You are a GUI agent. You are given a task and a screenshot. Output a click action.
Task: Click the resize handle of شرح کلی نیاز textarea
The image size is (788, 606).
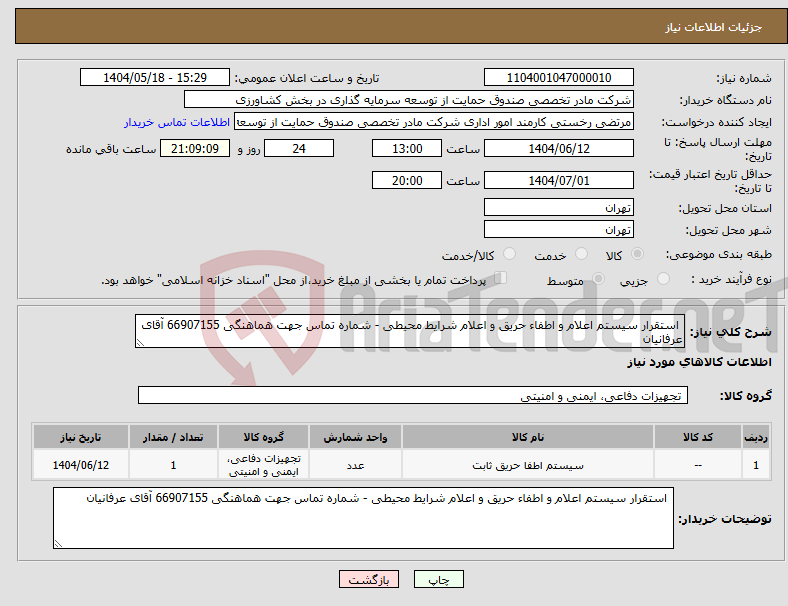(140, 343)
